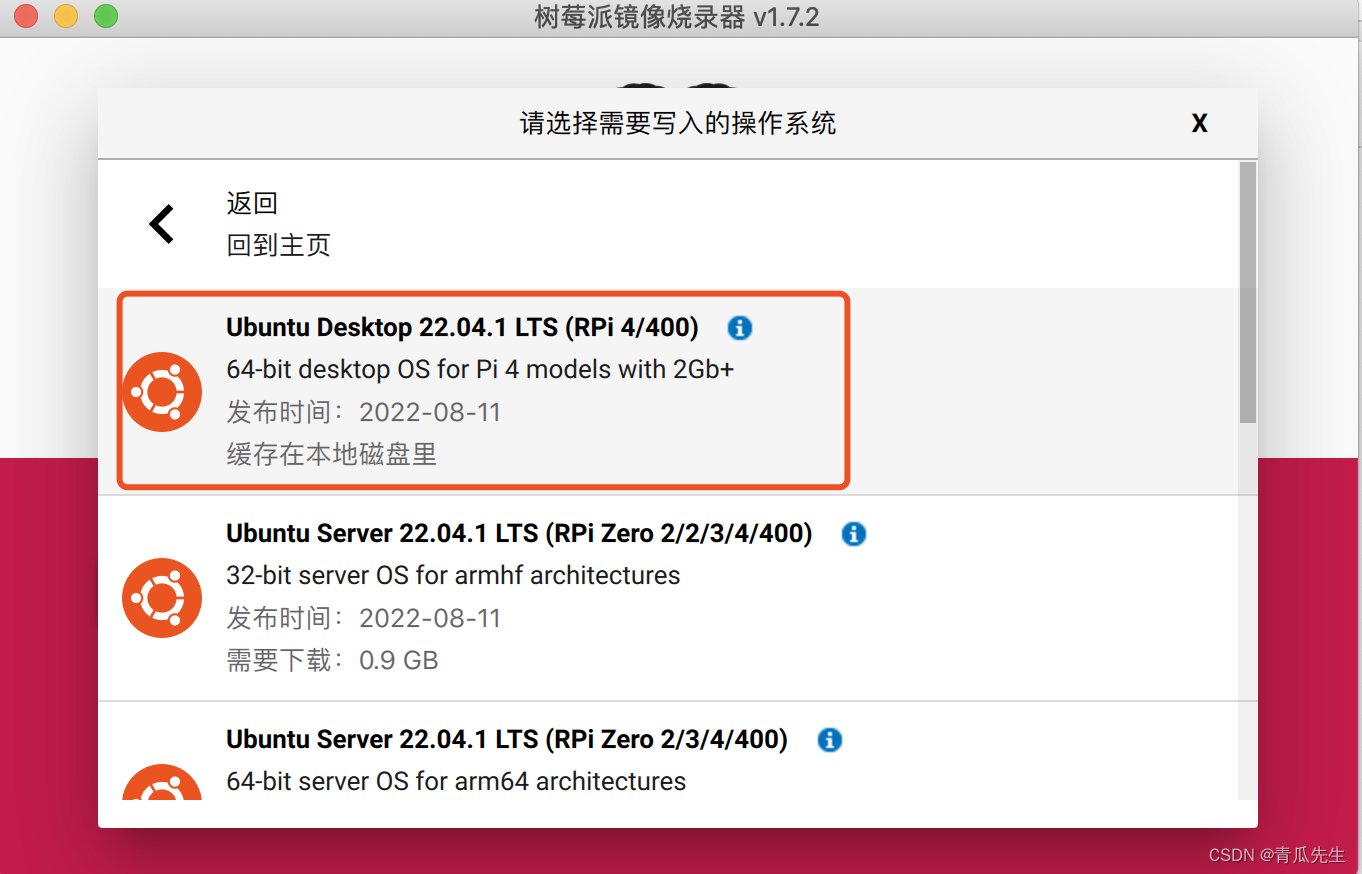The image size is (1362, 874).
Task: Open info for 32-bit Ubuntu Server 22.04.1
Action: point(853,534)
